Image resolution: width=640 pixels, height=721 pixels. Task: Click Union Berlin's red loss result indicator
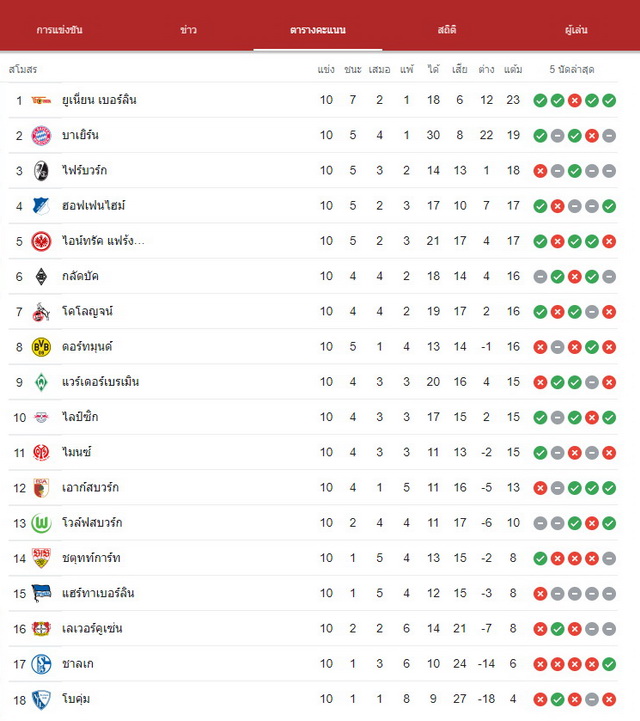click(x=574, y=100)
